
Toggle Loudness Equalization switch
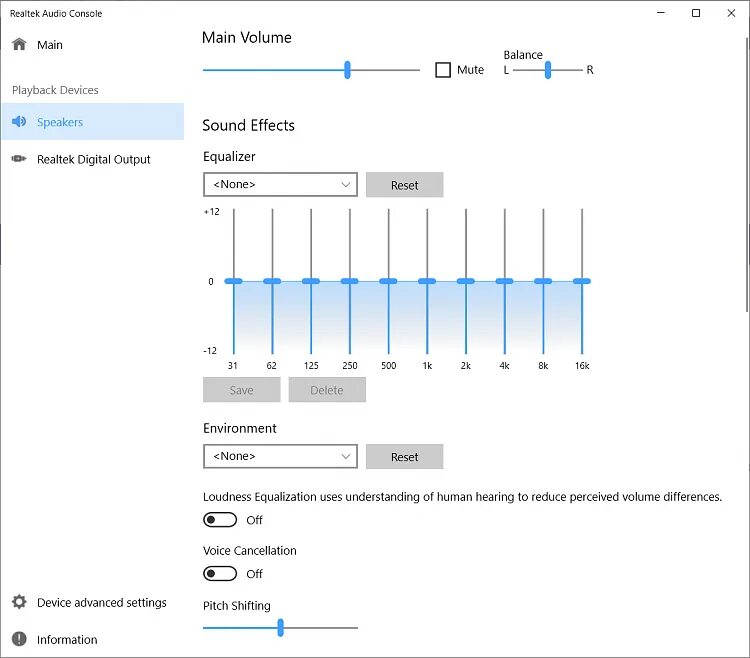tap(220, 520)
